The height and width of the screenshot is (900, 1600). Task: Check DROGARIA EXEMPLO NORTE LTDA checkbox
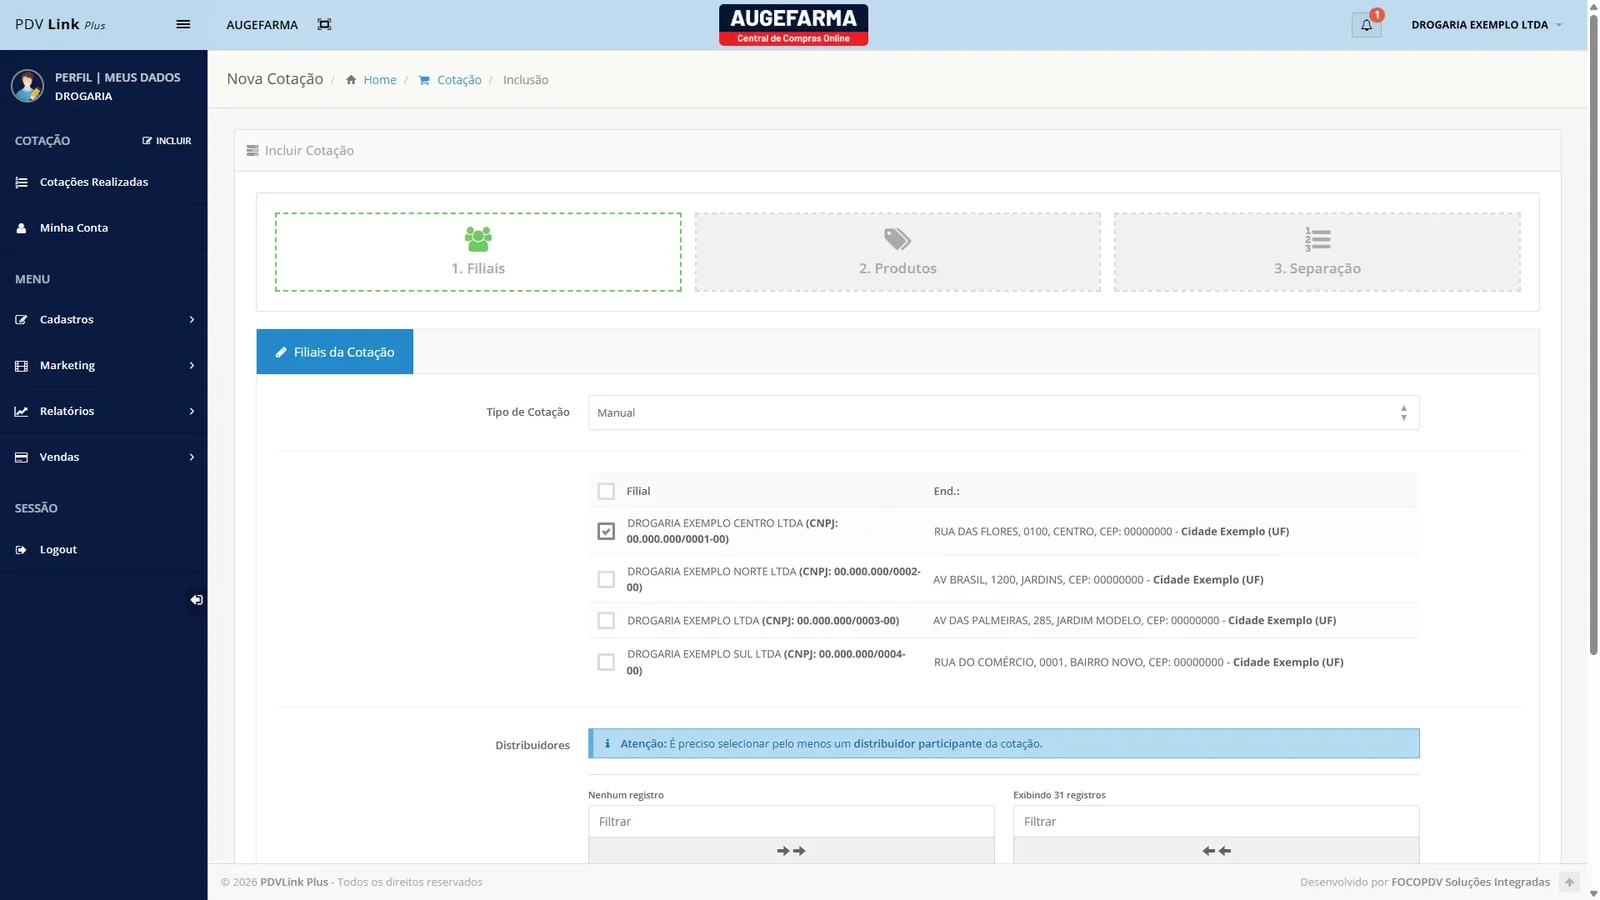606,579
